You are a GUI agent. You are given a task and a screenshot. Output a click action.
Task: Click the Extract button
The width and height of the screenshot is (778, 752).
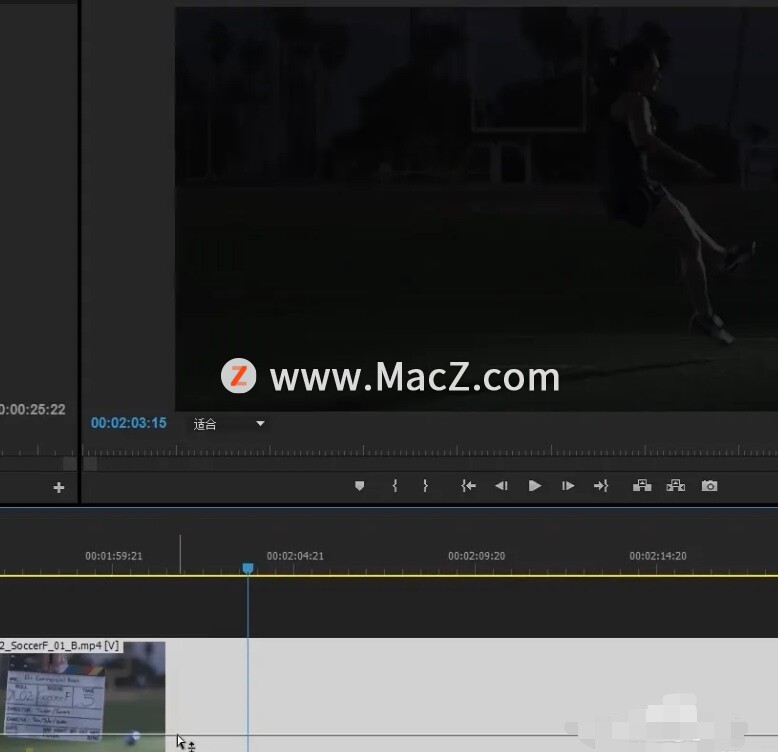pos(676,486)
